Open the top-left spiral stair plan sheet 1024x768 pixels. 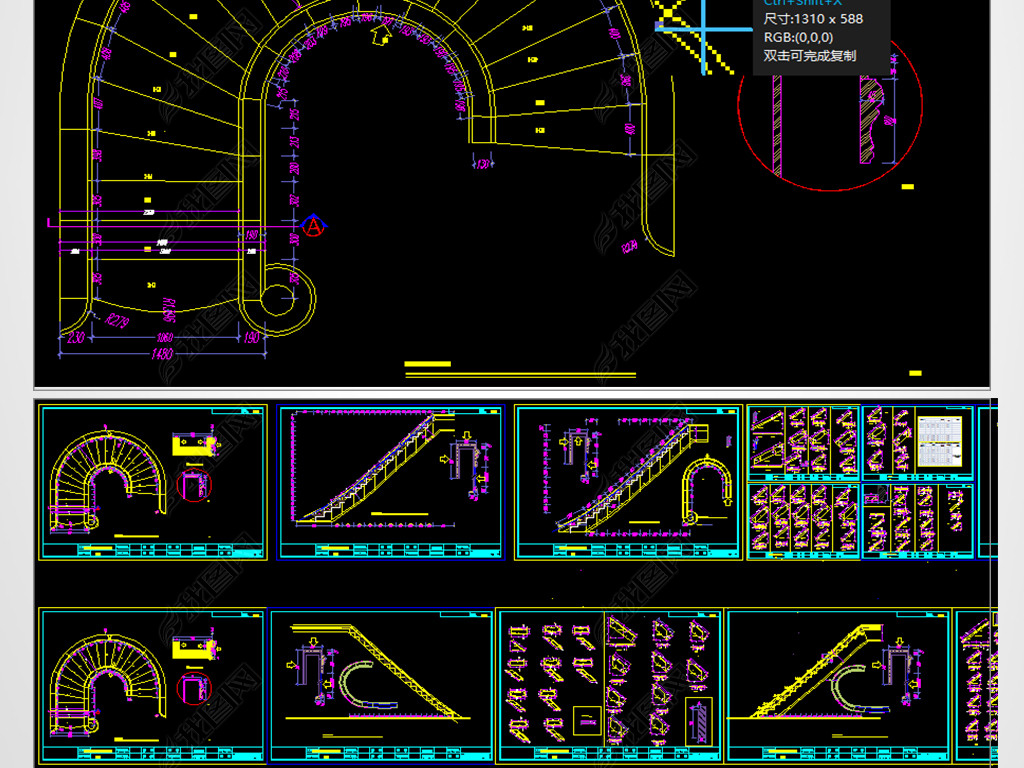tap(153, 482)
